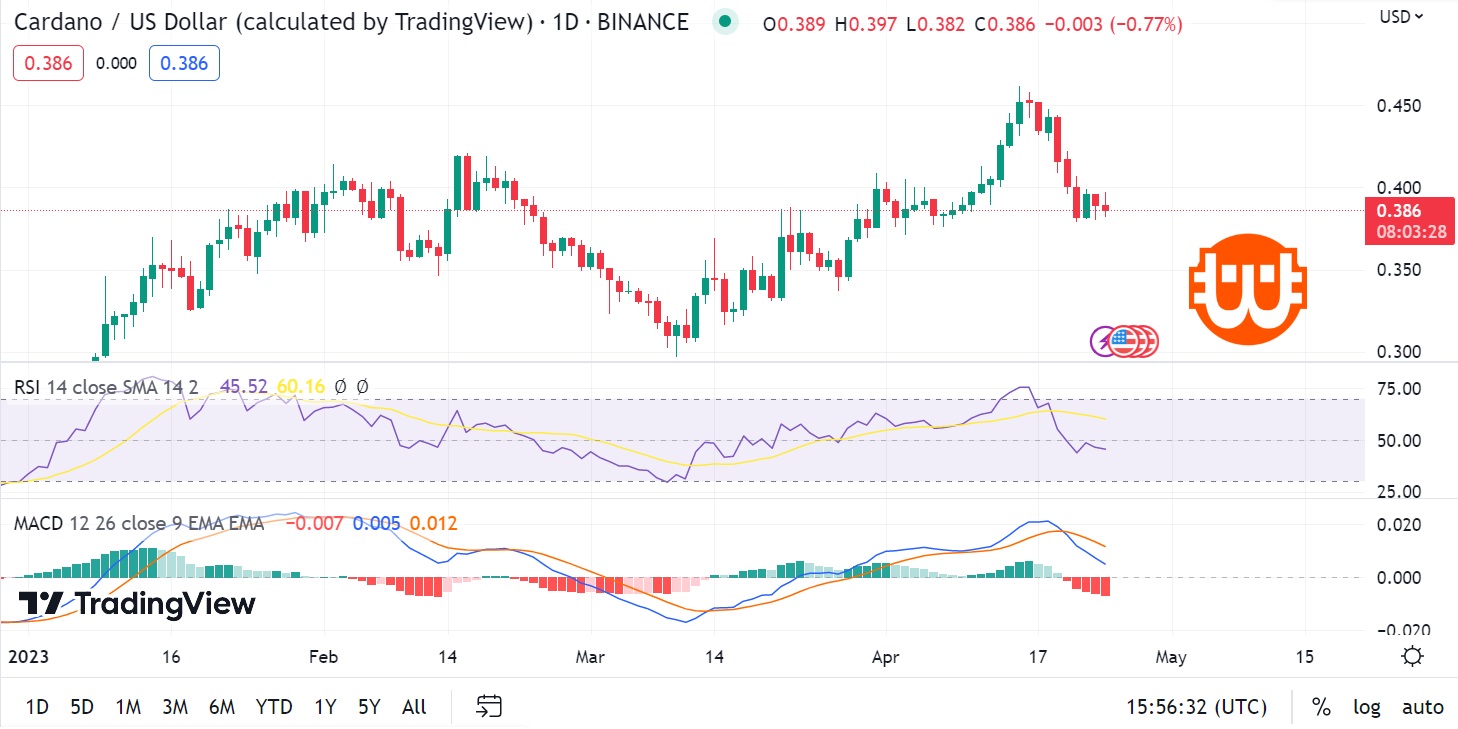Viewport: 1458px width, 729px height.
Task: Toggle auto scale mode
Action: point(1422,707)
